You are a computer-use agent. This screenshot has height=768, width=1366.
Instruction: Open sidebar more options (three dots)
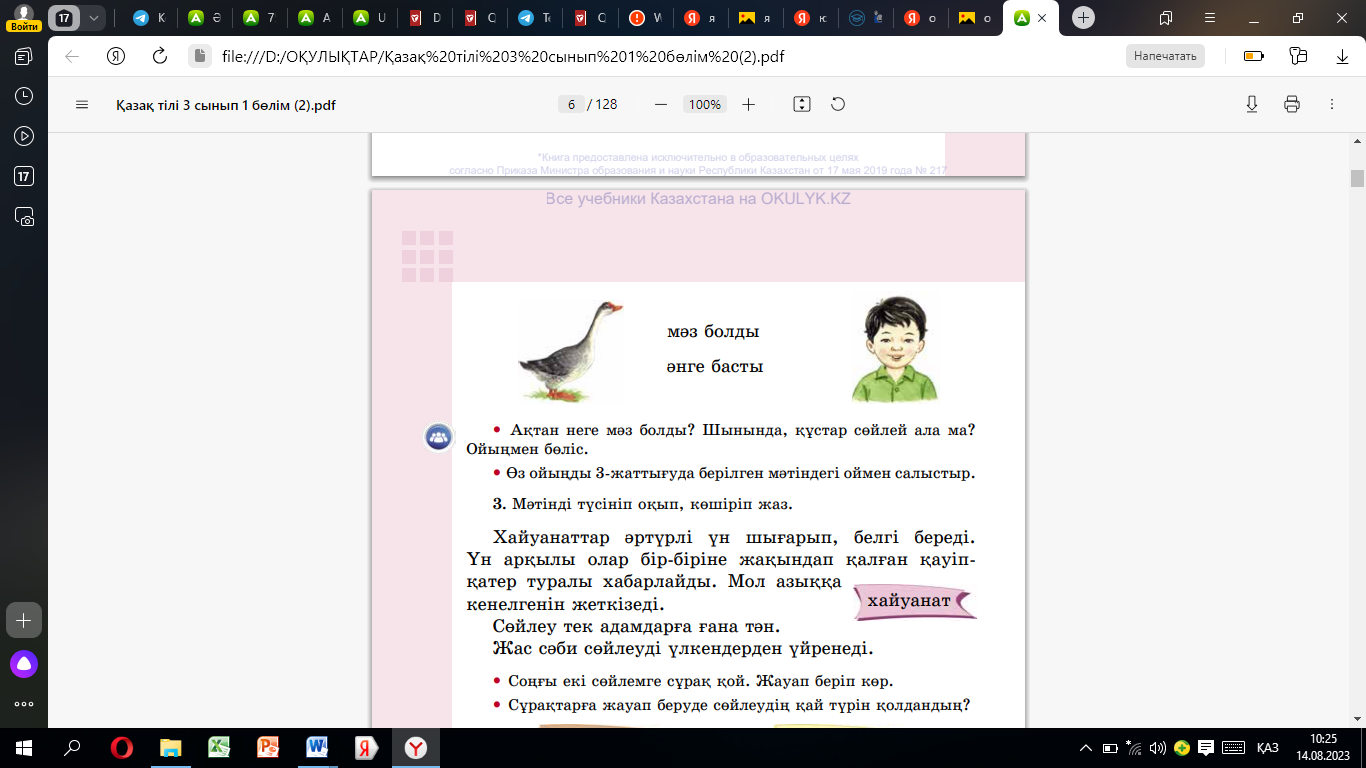pos(24,703)
